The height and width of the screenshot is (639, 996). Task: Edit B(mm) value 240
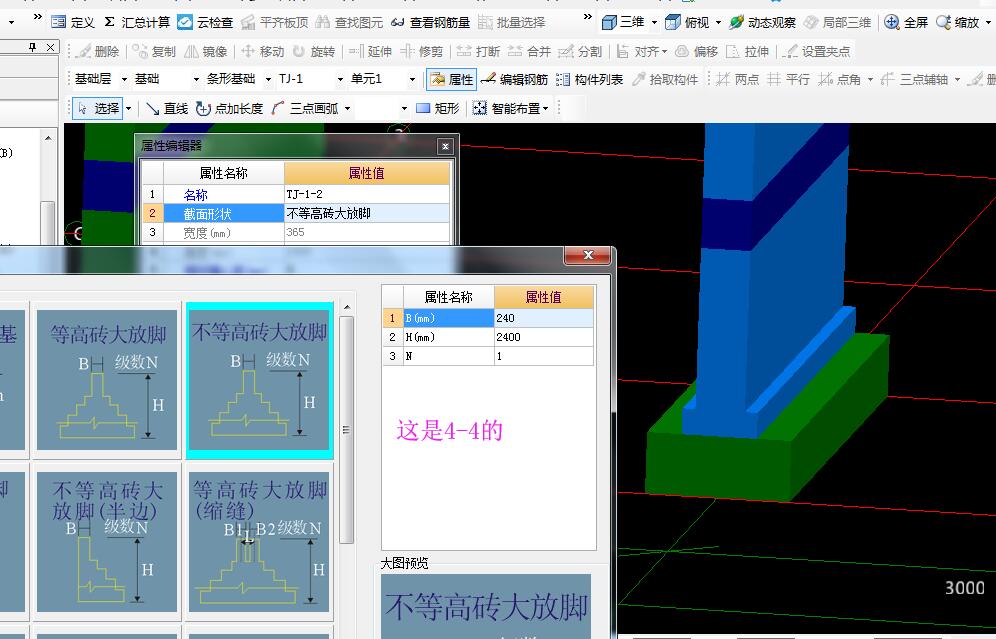click(544, 318)
